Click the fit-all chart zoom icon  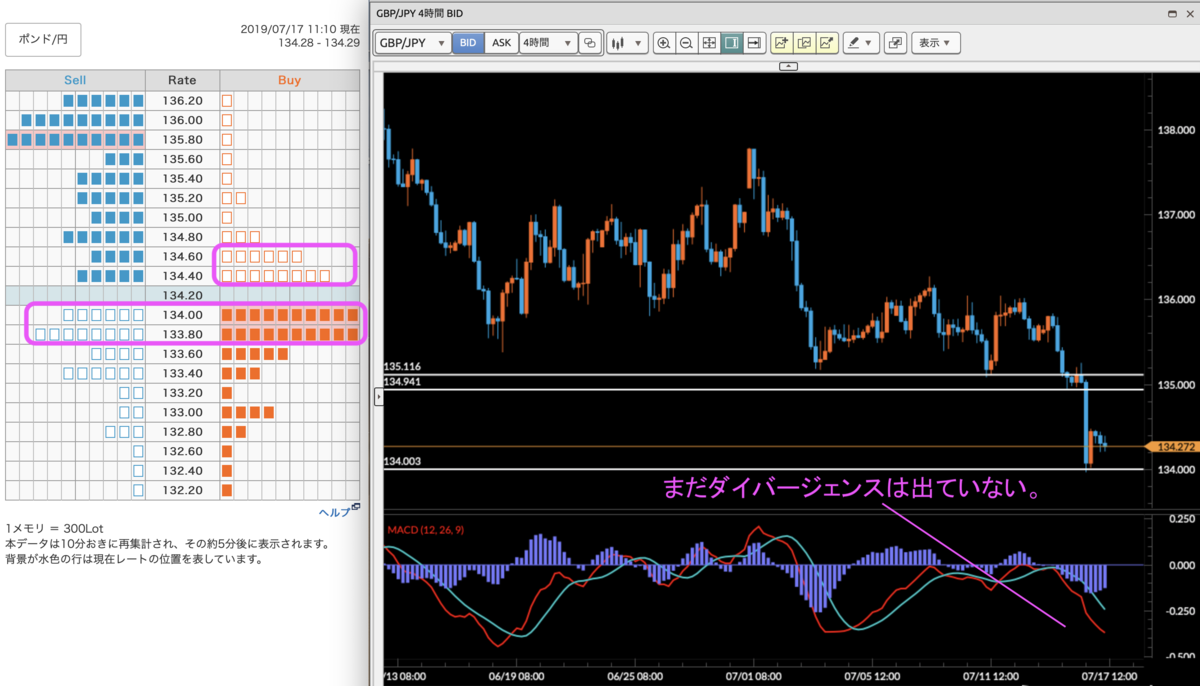point(709,43)
